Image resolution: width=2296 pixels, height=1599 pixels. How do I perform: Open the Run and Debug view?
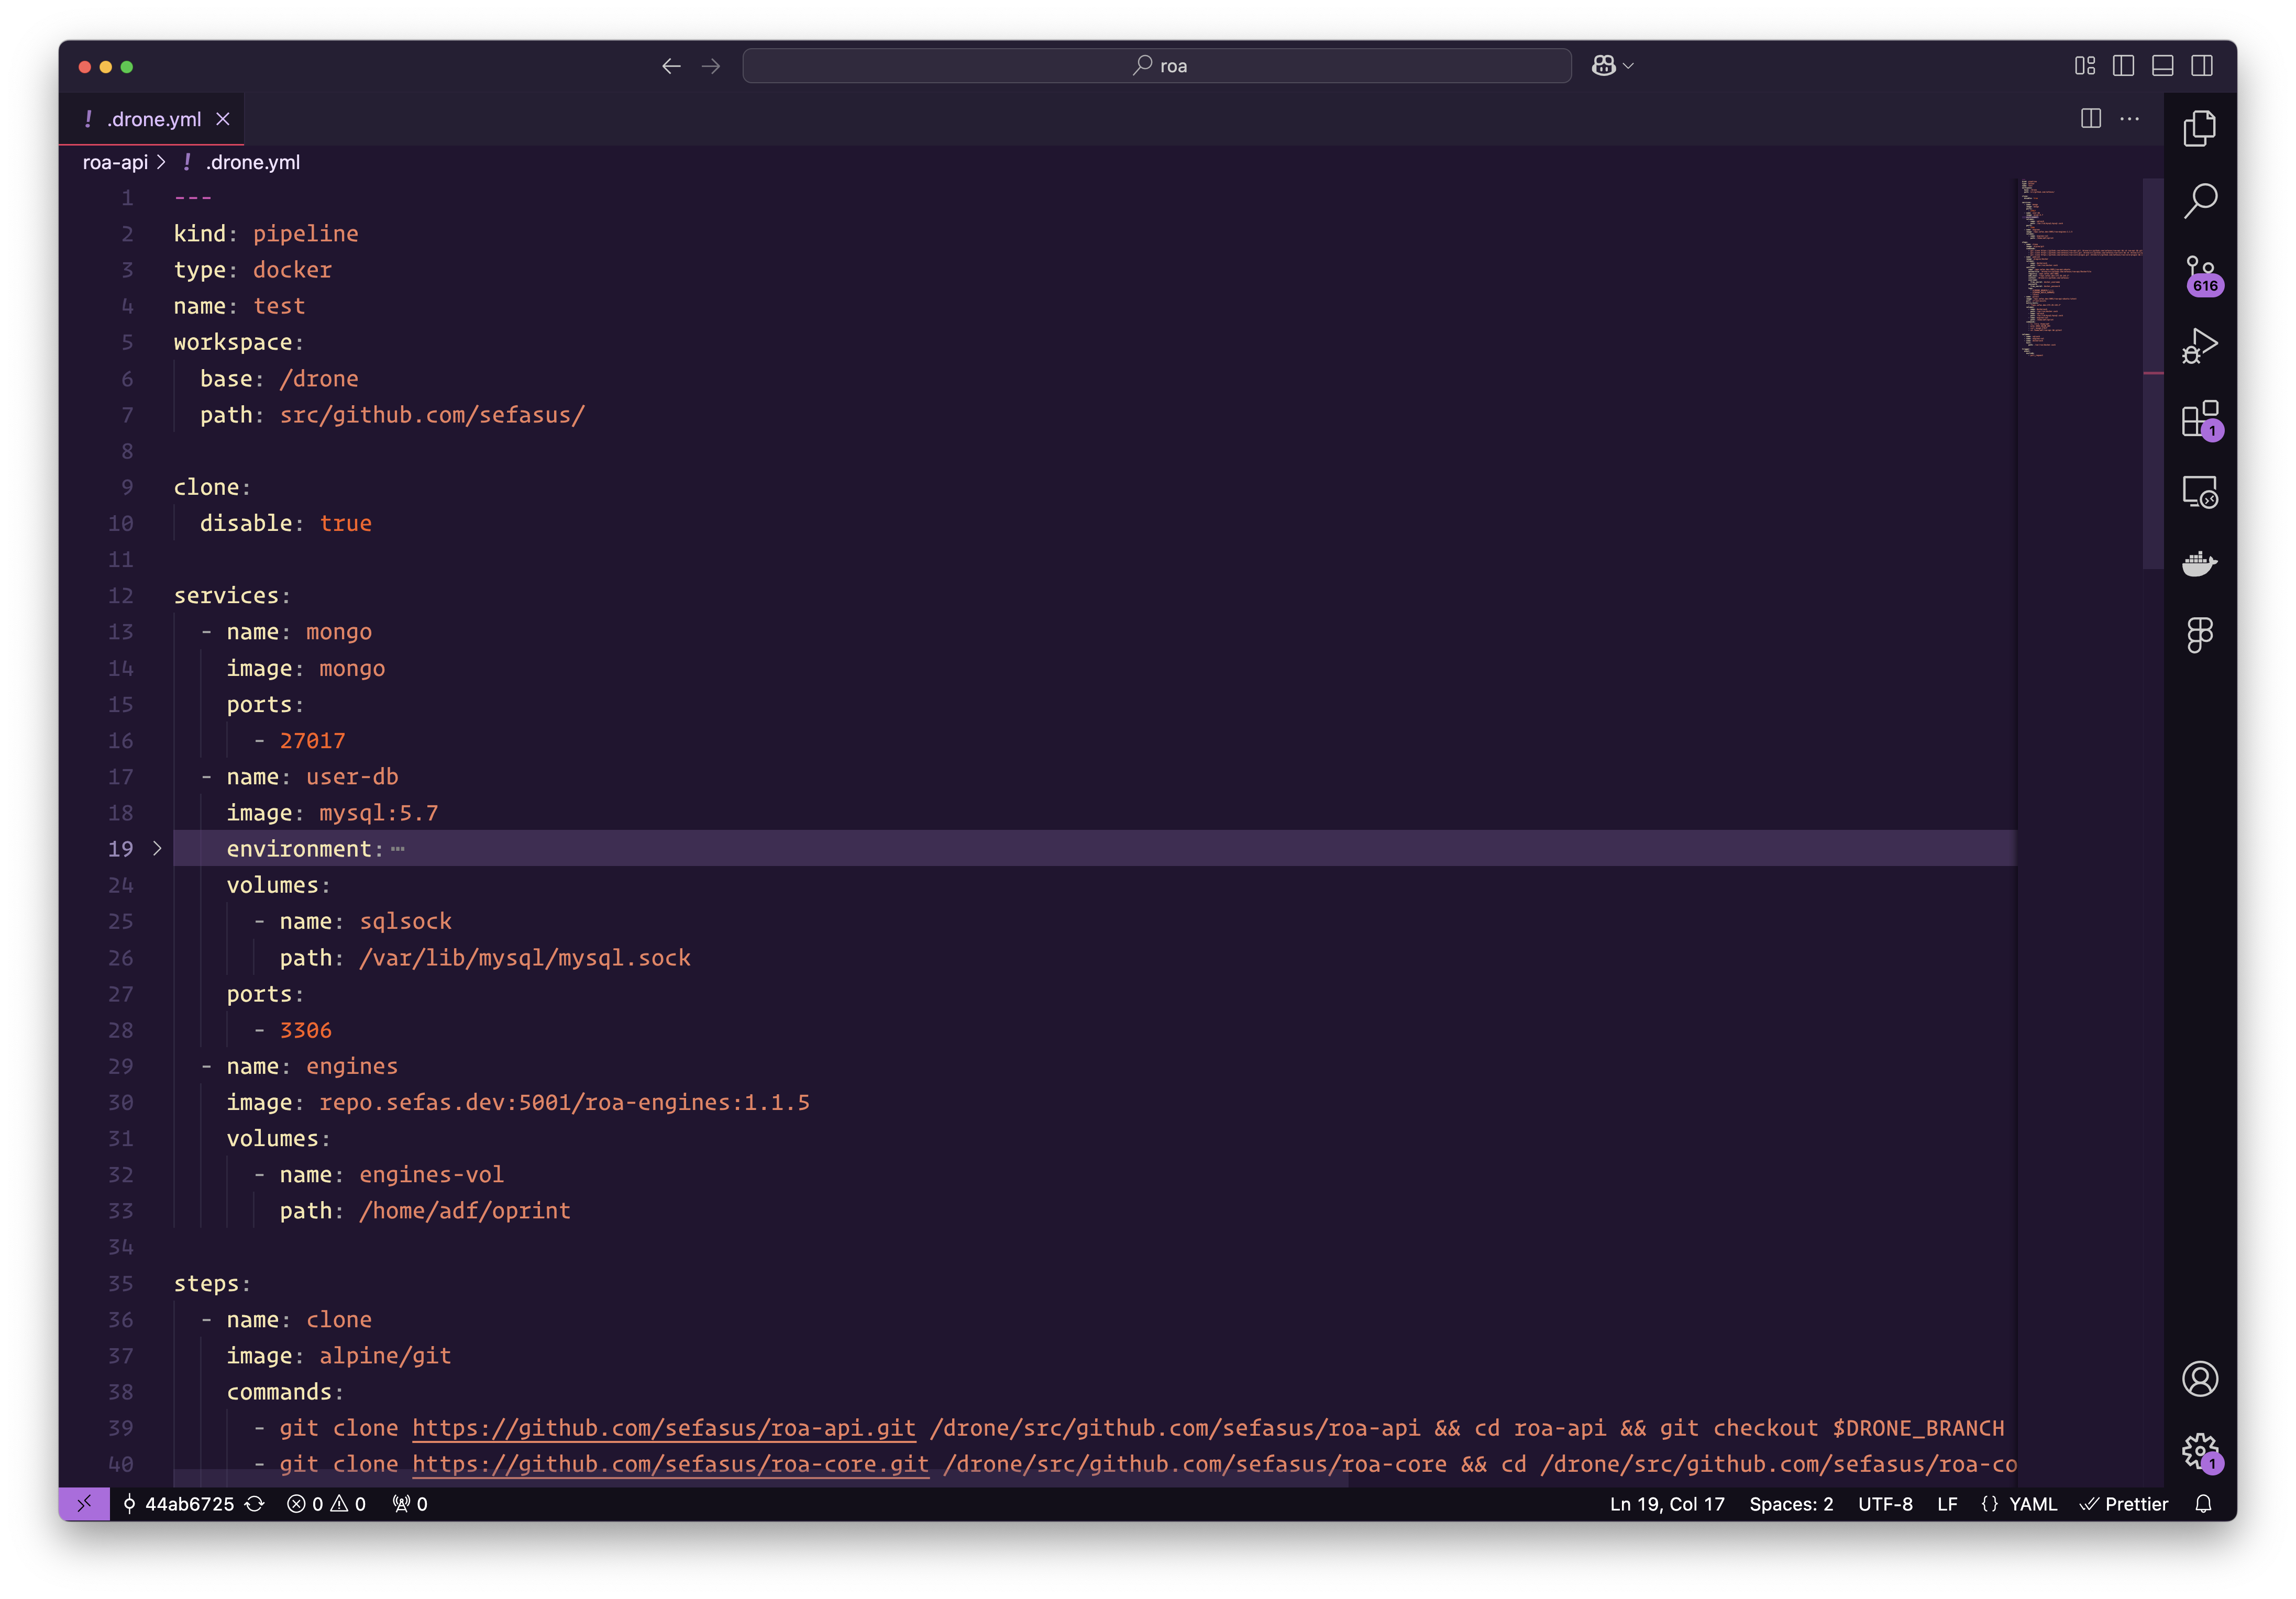(2199, 346)
